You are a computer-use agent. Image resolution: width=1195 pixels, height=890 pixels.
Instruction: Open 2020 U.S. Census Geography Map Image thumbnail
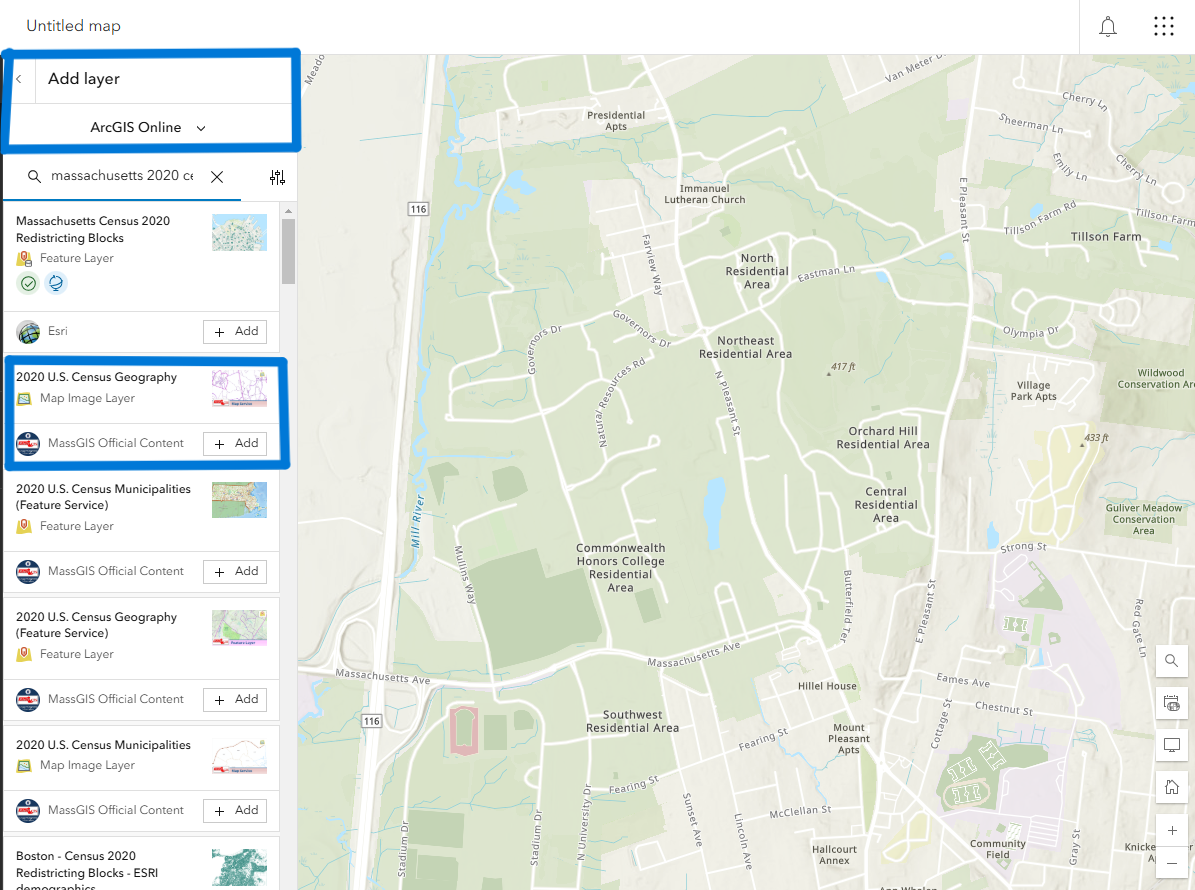239,389
